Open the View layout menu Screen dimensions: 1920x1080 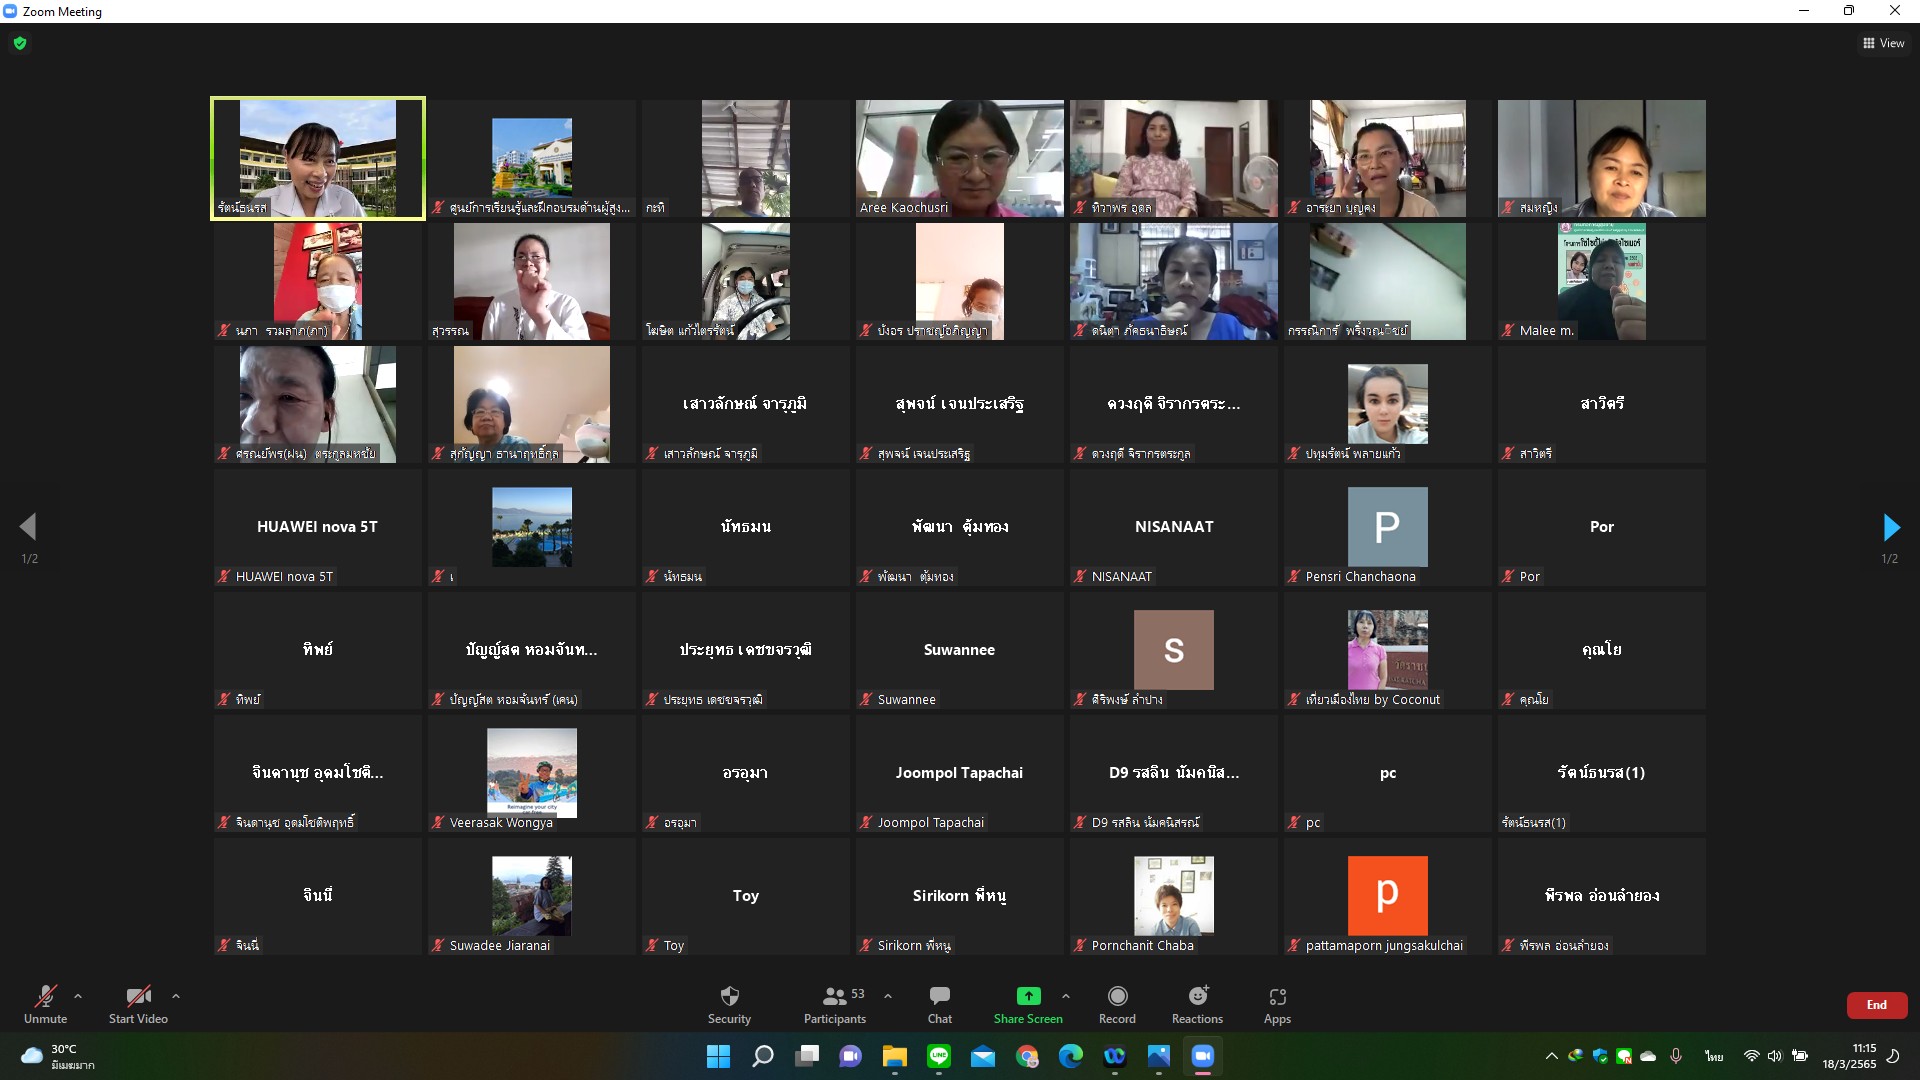click(x=1883, y=43)
